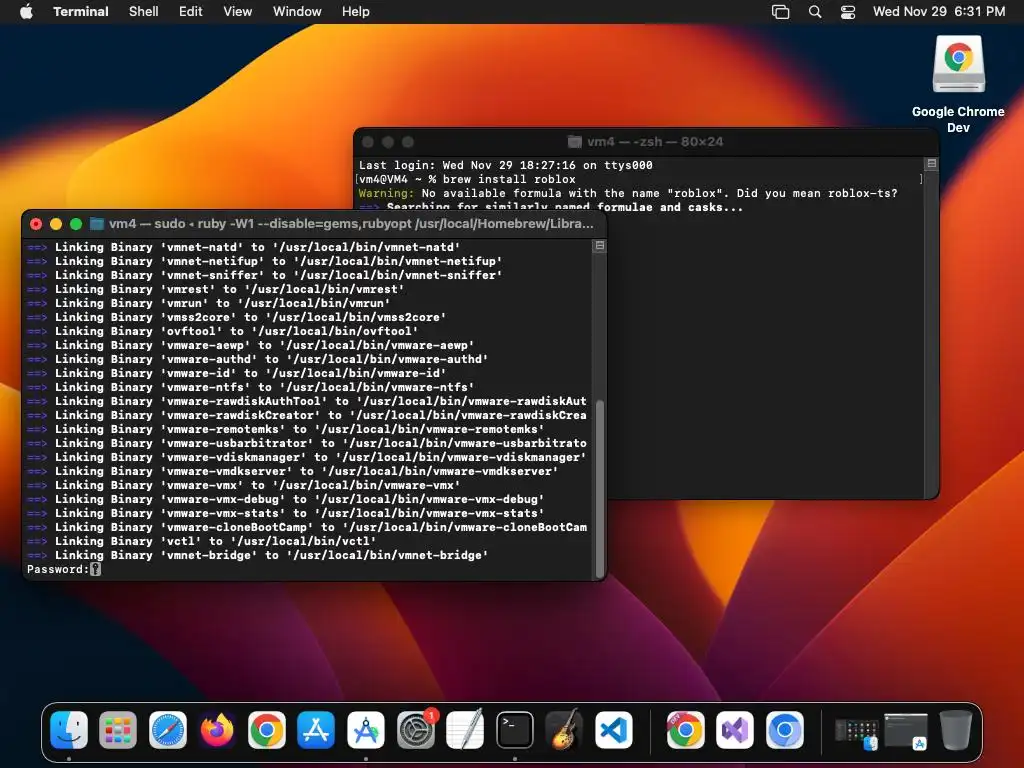Image resolution: width=1024 pixels, height=768 pixels.
Task: Open the purple Visual Studio Dock icon
Action: (735, 729)
